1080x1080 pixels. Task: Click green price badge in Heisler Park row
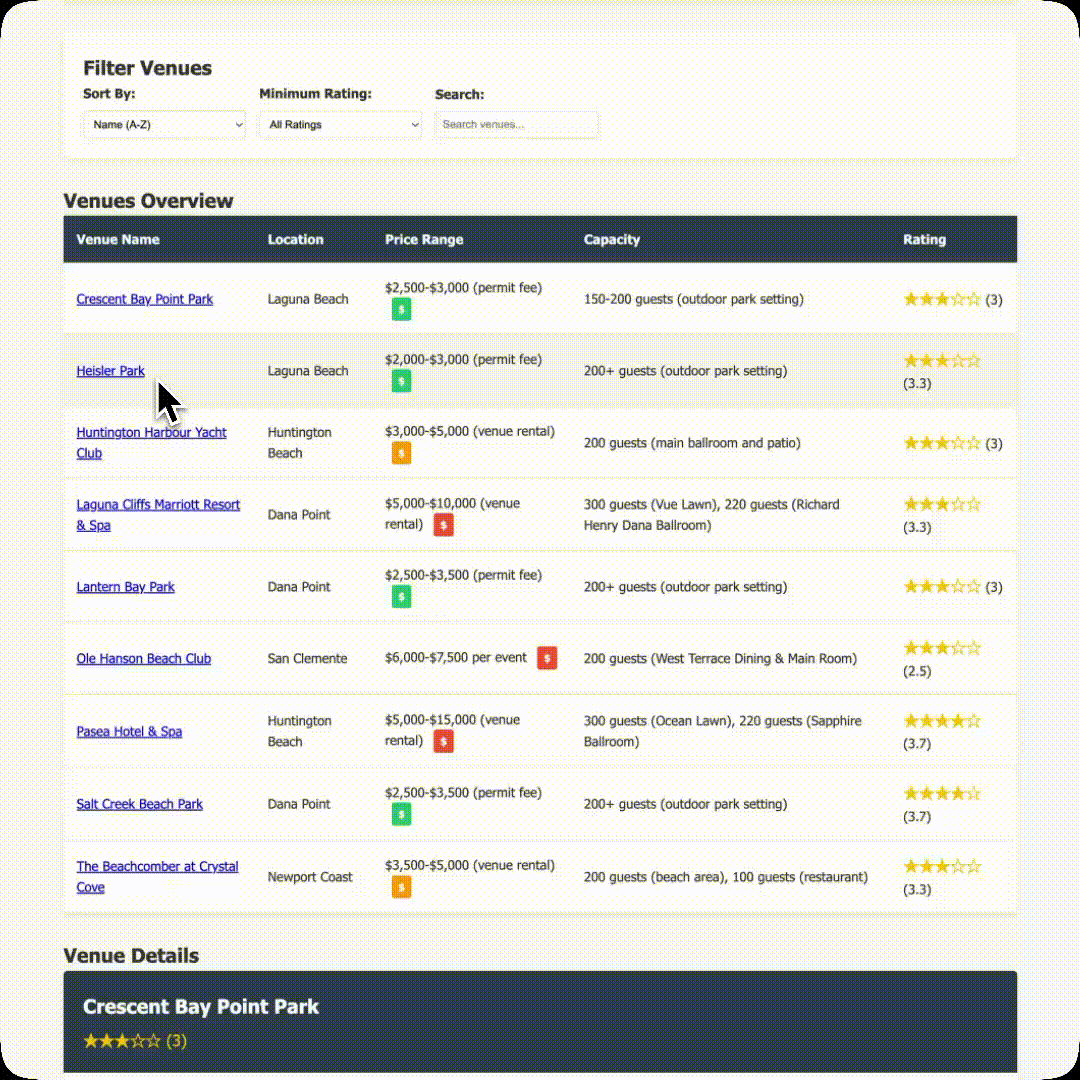coord(401,381)
